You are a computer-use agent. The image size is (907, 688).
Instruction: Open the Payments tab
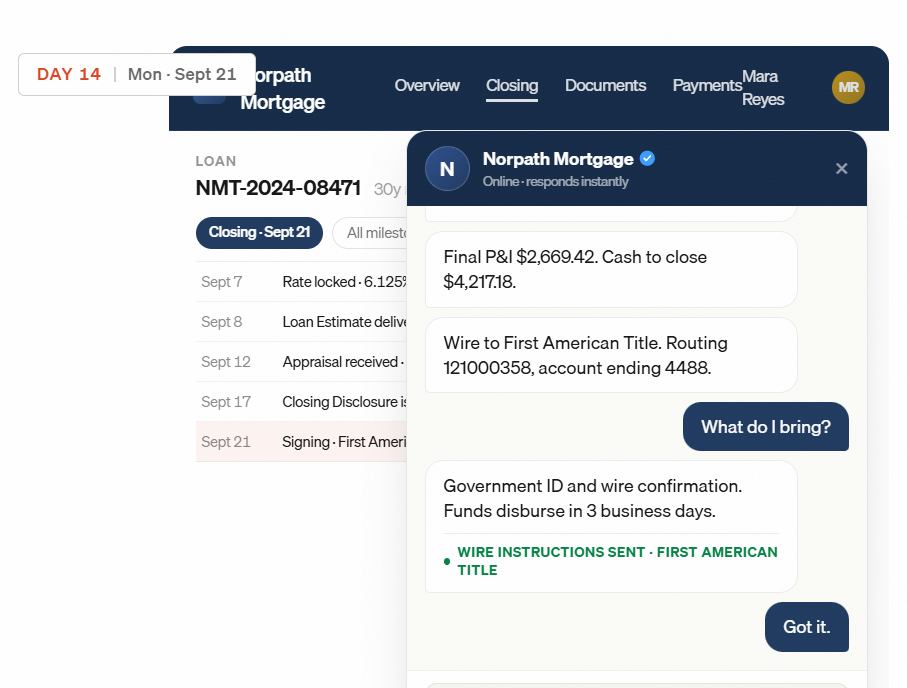[707, 86]
